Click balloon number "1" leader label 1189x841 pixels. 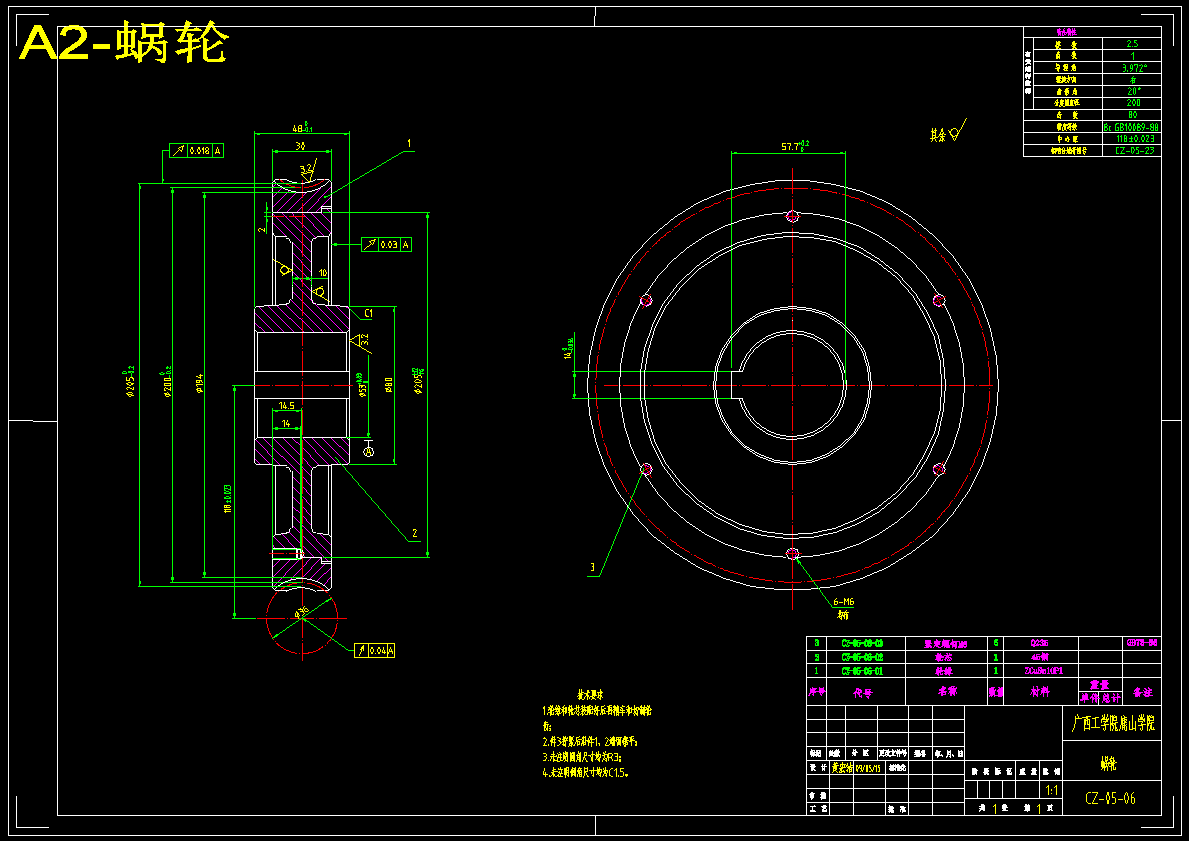(x=409, y=143)
